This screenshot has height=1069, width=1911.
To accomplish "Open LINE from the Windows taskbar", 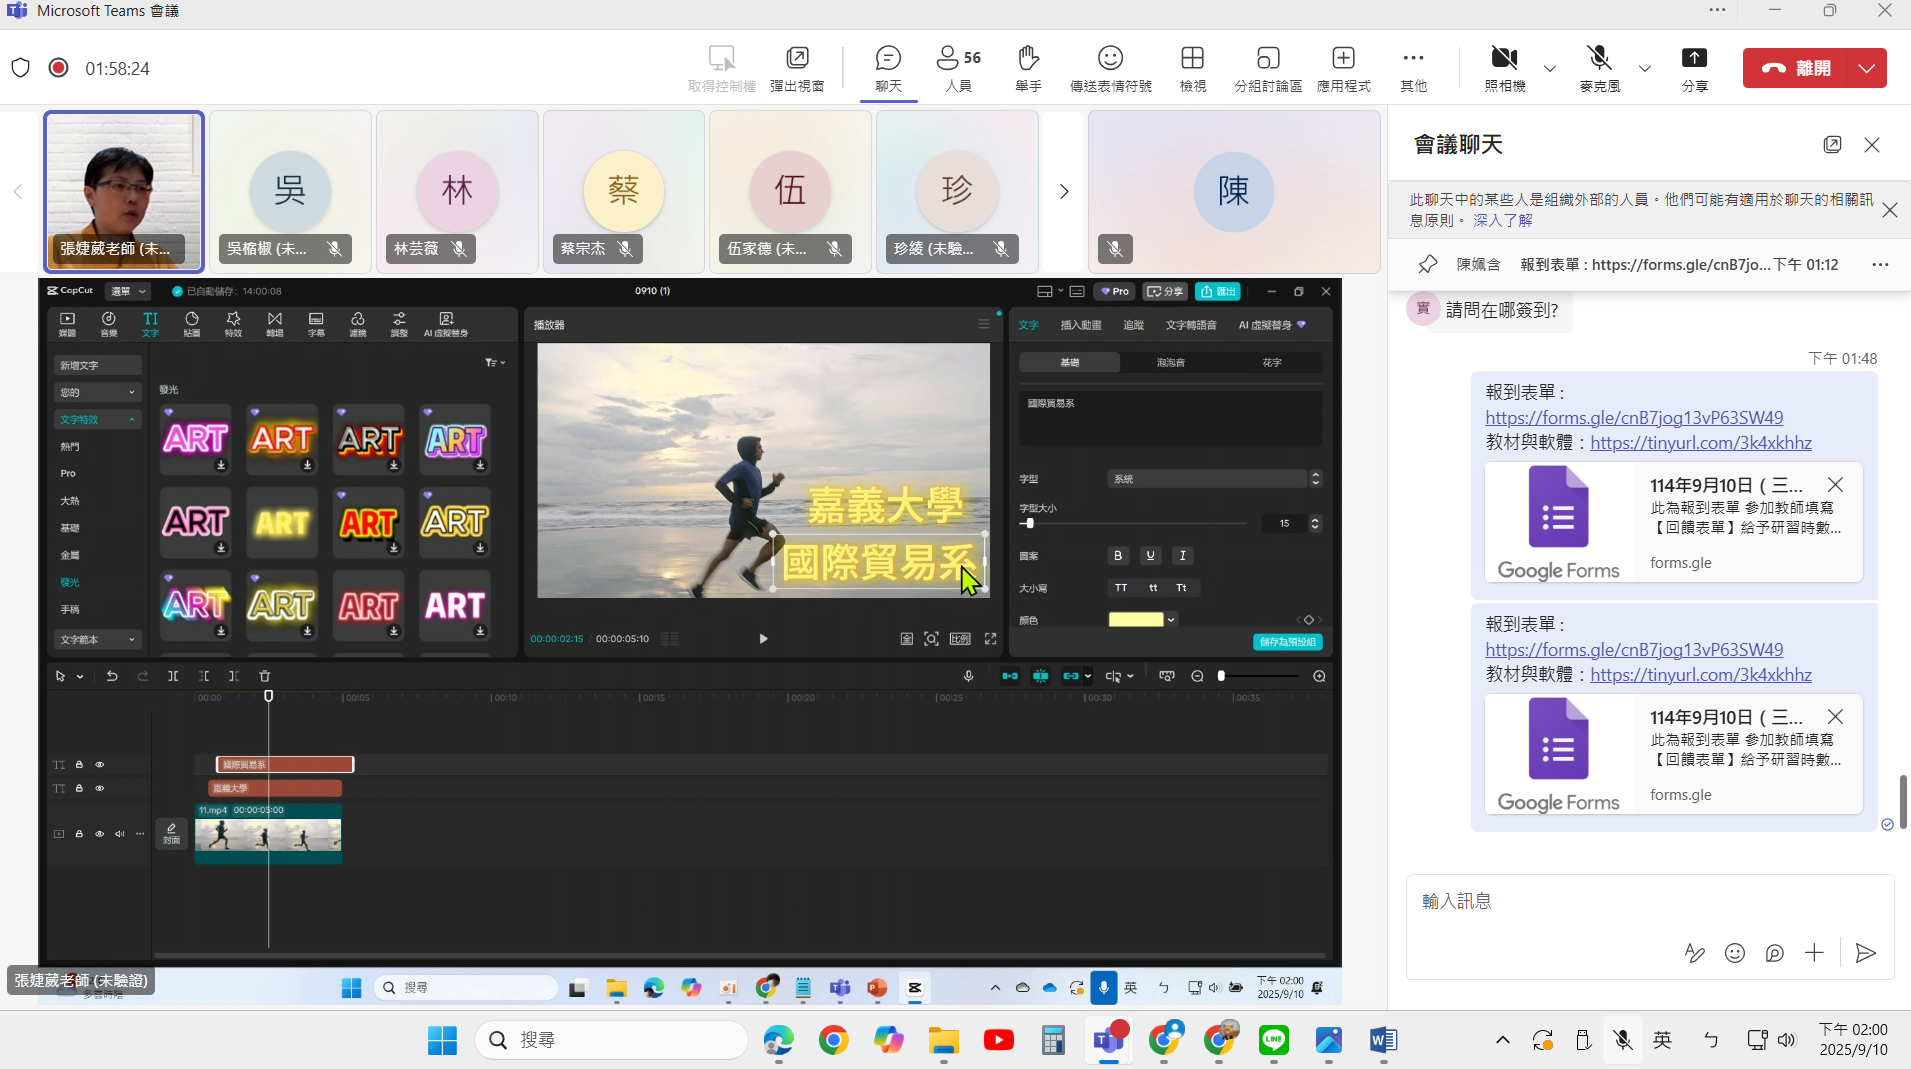I will [x=1273, y=1040].
